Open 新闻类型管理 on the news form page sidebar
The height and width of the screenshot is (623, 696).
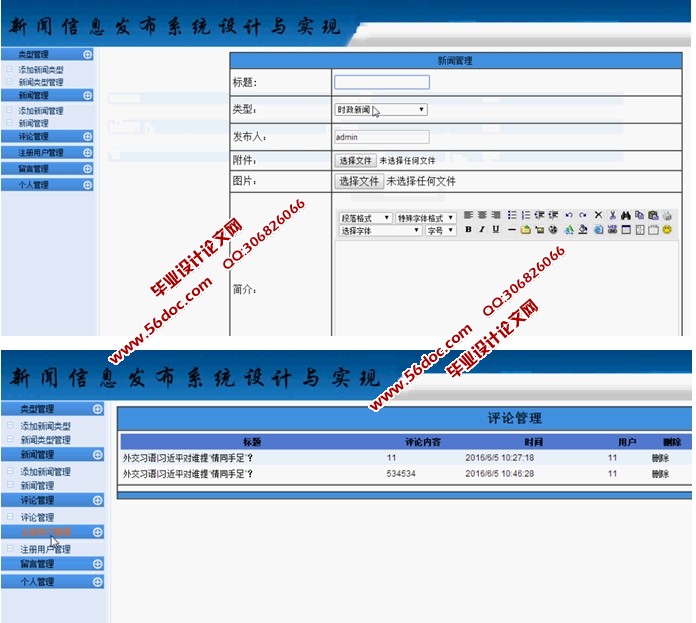coord(41,82)
